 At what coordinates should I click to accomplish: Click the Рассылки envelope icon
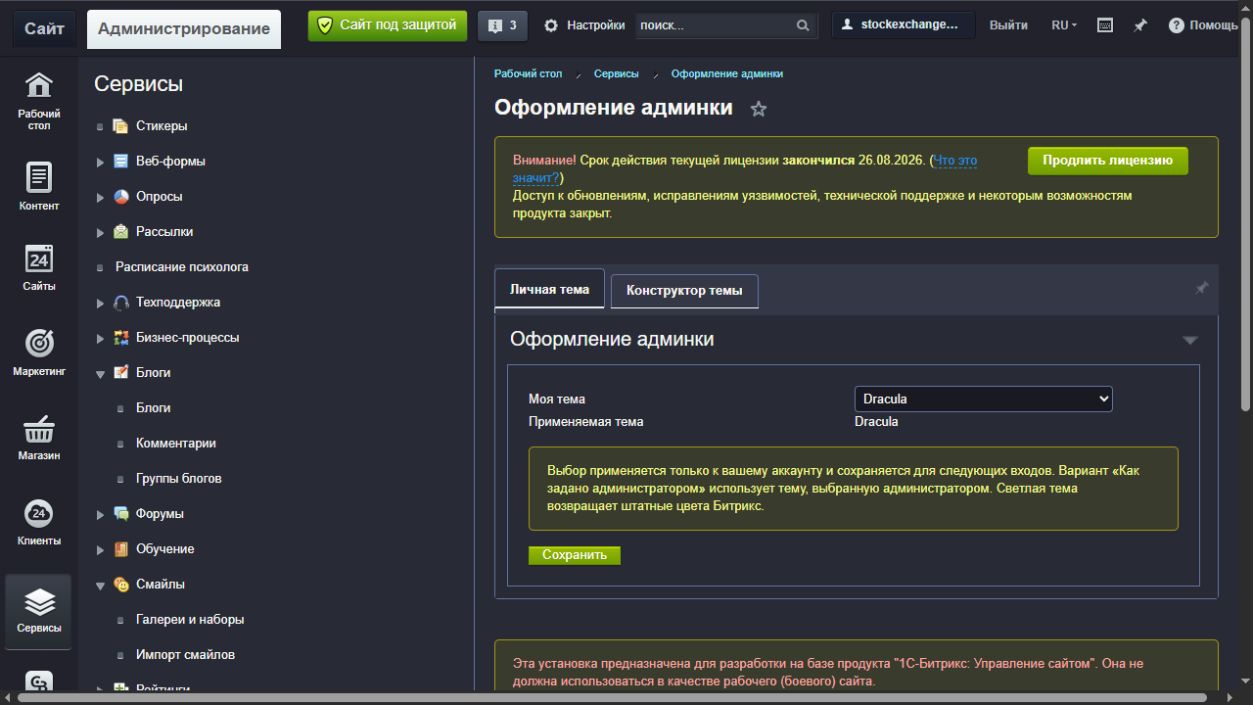click(120, 232)
